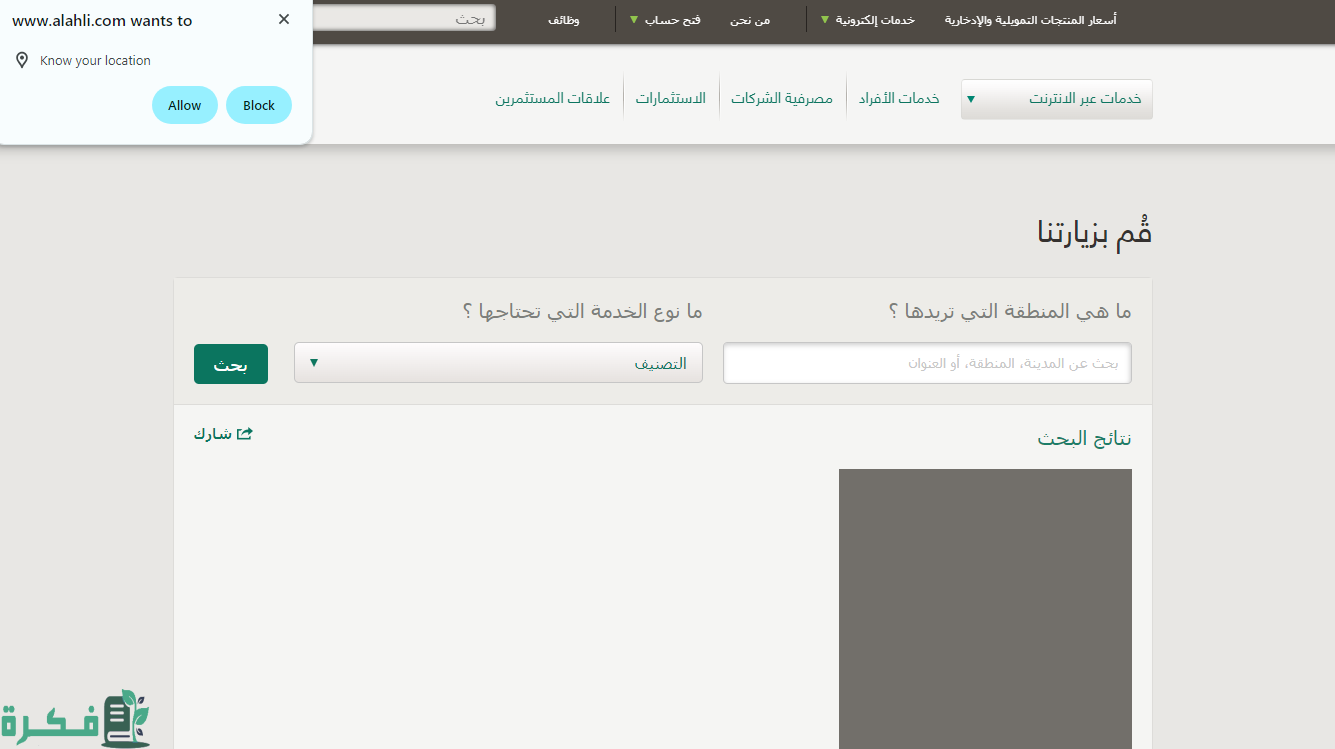Open علاقات المستثمرين page
The height and width of the screenshot is (749, 1335).
click(553, 99)
